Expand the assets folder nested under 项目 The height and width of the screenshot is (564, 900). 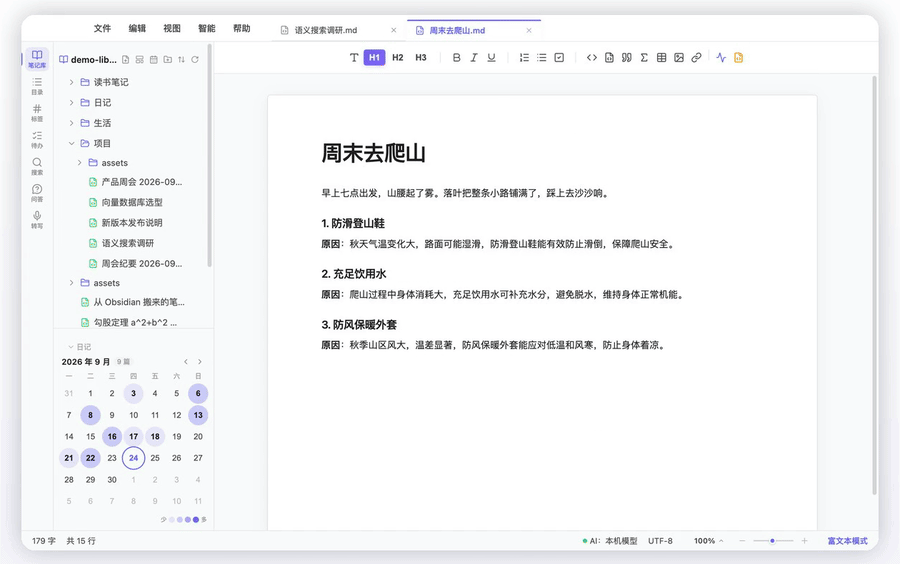point(79,163)
